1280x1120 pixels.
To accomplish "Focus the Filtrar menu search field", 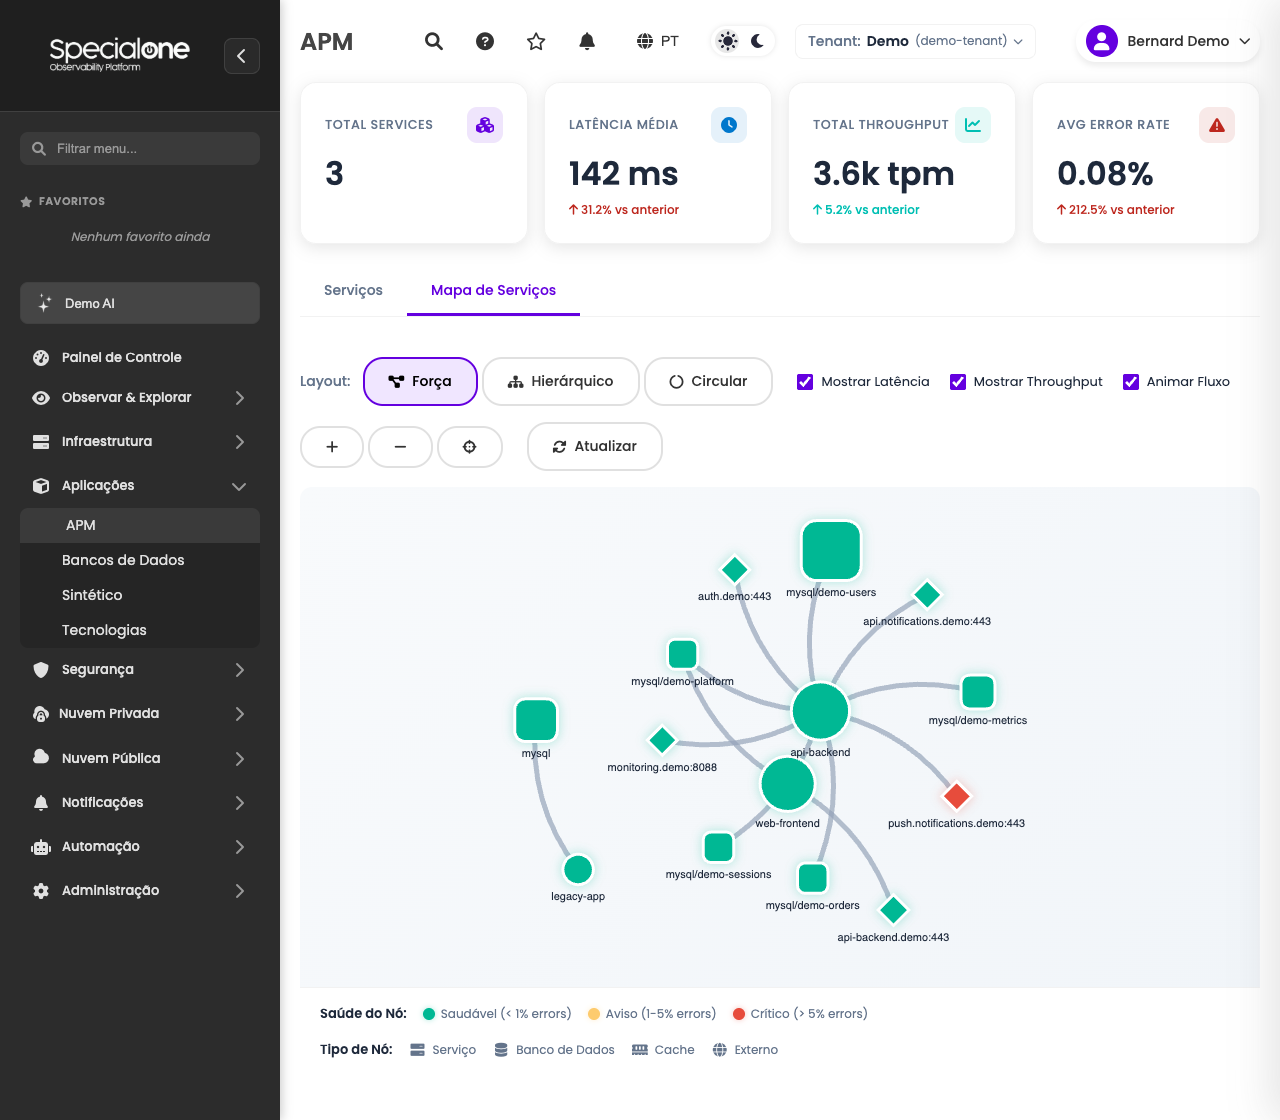I will click(x=140, y=148).
